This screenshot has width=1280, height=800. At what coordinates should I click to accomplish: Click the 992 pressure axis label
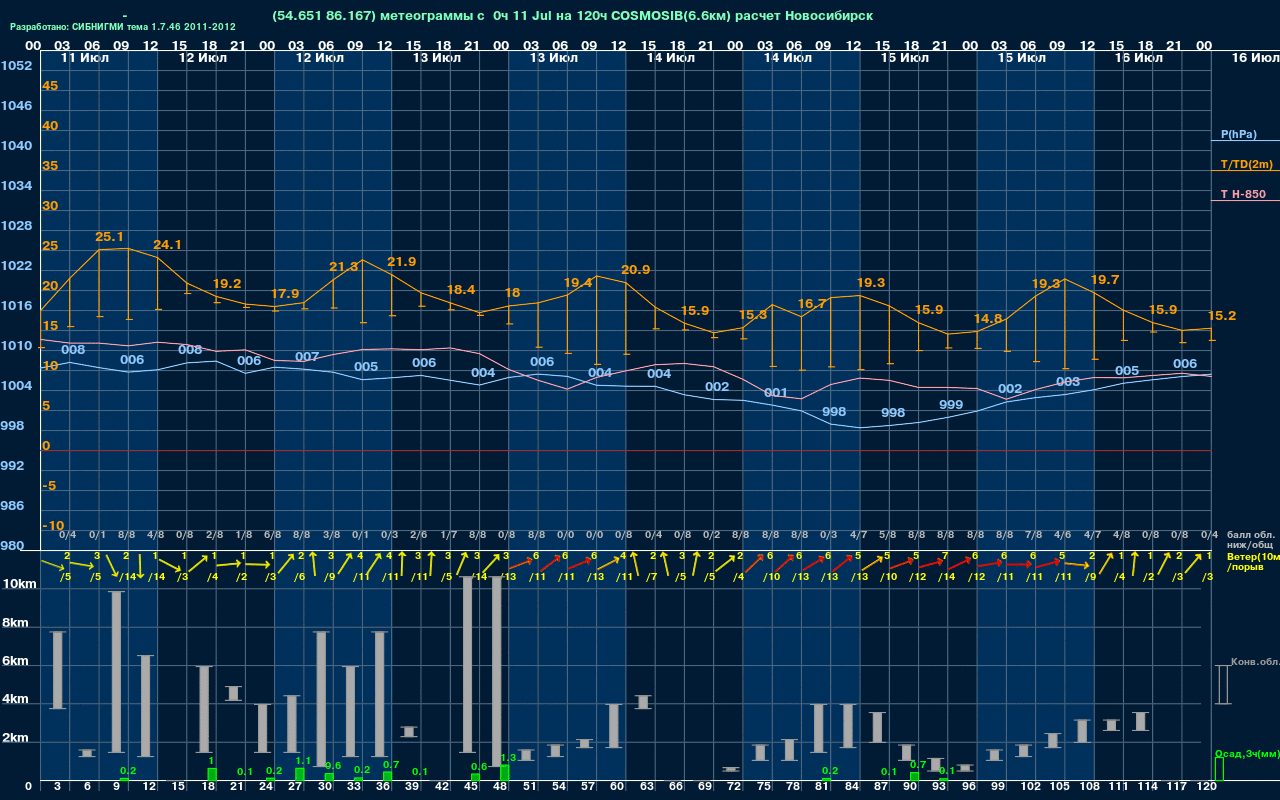[12, 466]
